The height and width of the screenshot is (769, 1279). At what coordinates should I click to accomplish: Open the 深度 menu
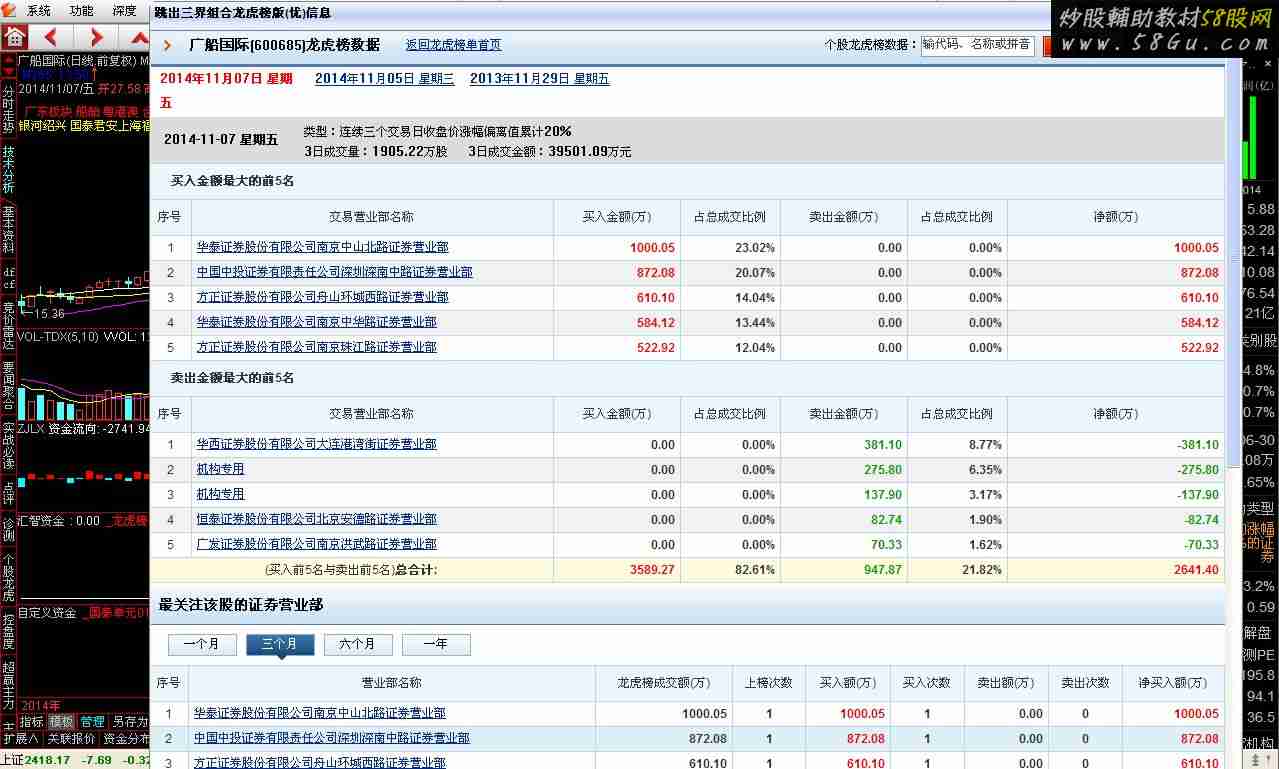124,11
